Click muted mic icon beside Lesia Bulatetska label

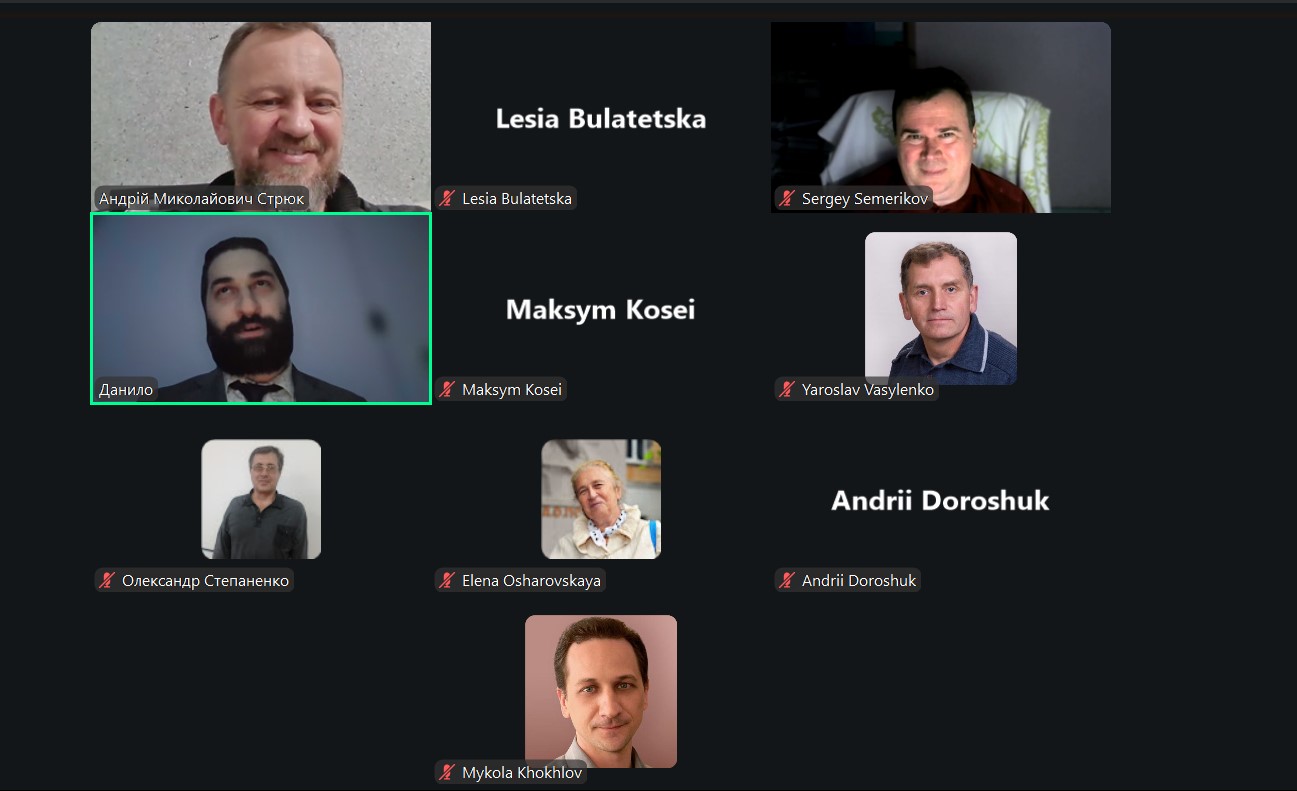coord(448,199)
